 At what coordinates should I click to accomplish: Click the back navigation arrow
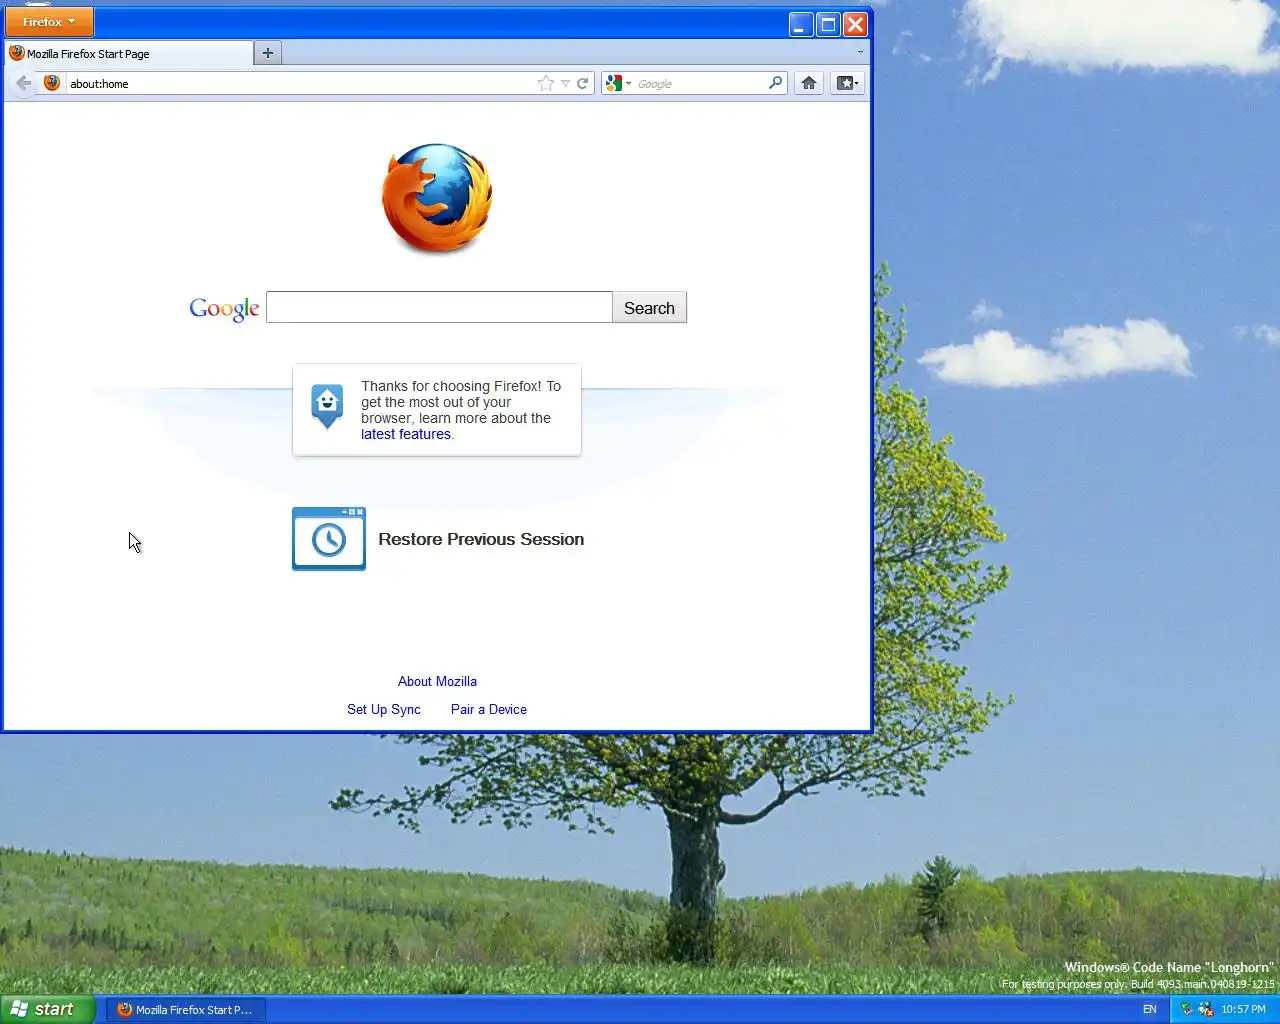[x=23, y=83]
